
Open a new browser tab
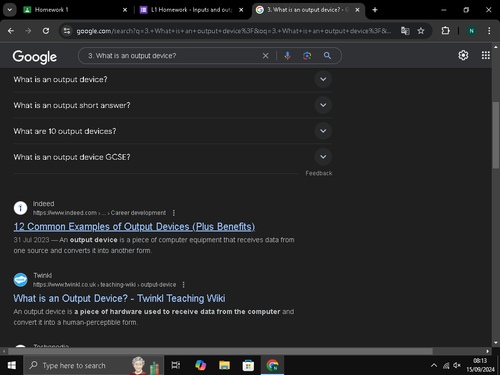(x=375, y=10)
